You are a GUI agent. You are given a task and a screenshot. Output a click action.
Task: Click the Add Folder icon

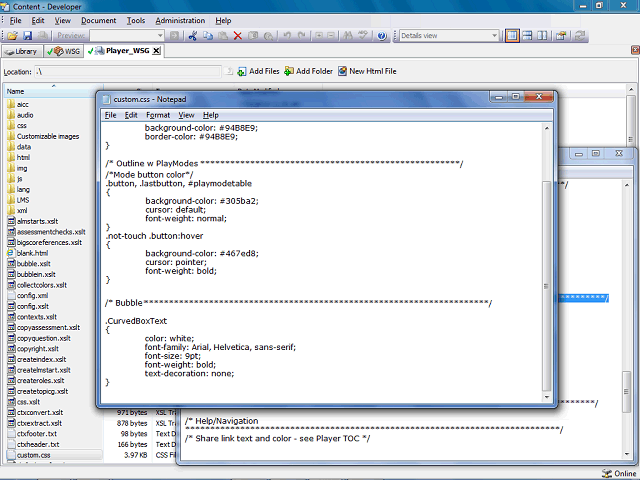tap(289, 71)
